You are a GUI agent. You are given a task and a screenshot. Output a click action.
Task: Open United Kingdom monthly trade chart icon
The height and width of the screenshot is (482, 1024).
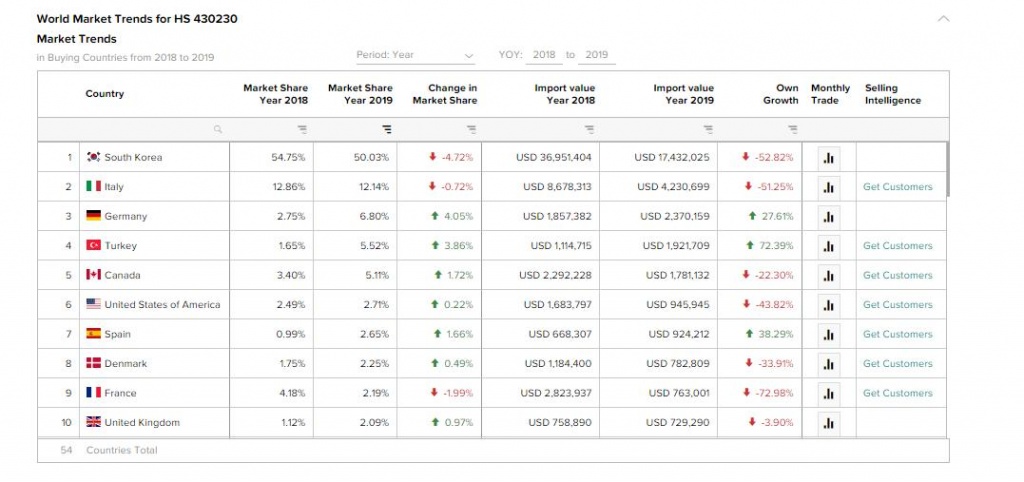(829, 423)
